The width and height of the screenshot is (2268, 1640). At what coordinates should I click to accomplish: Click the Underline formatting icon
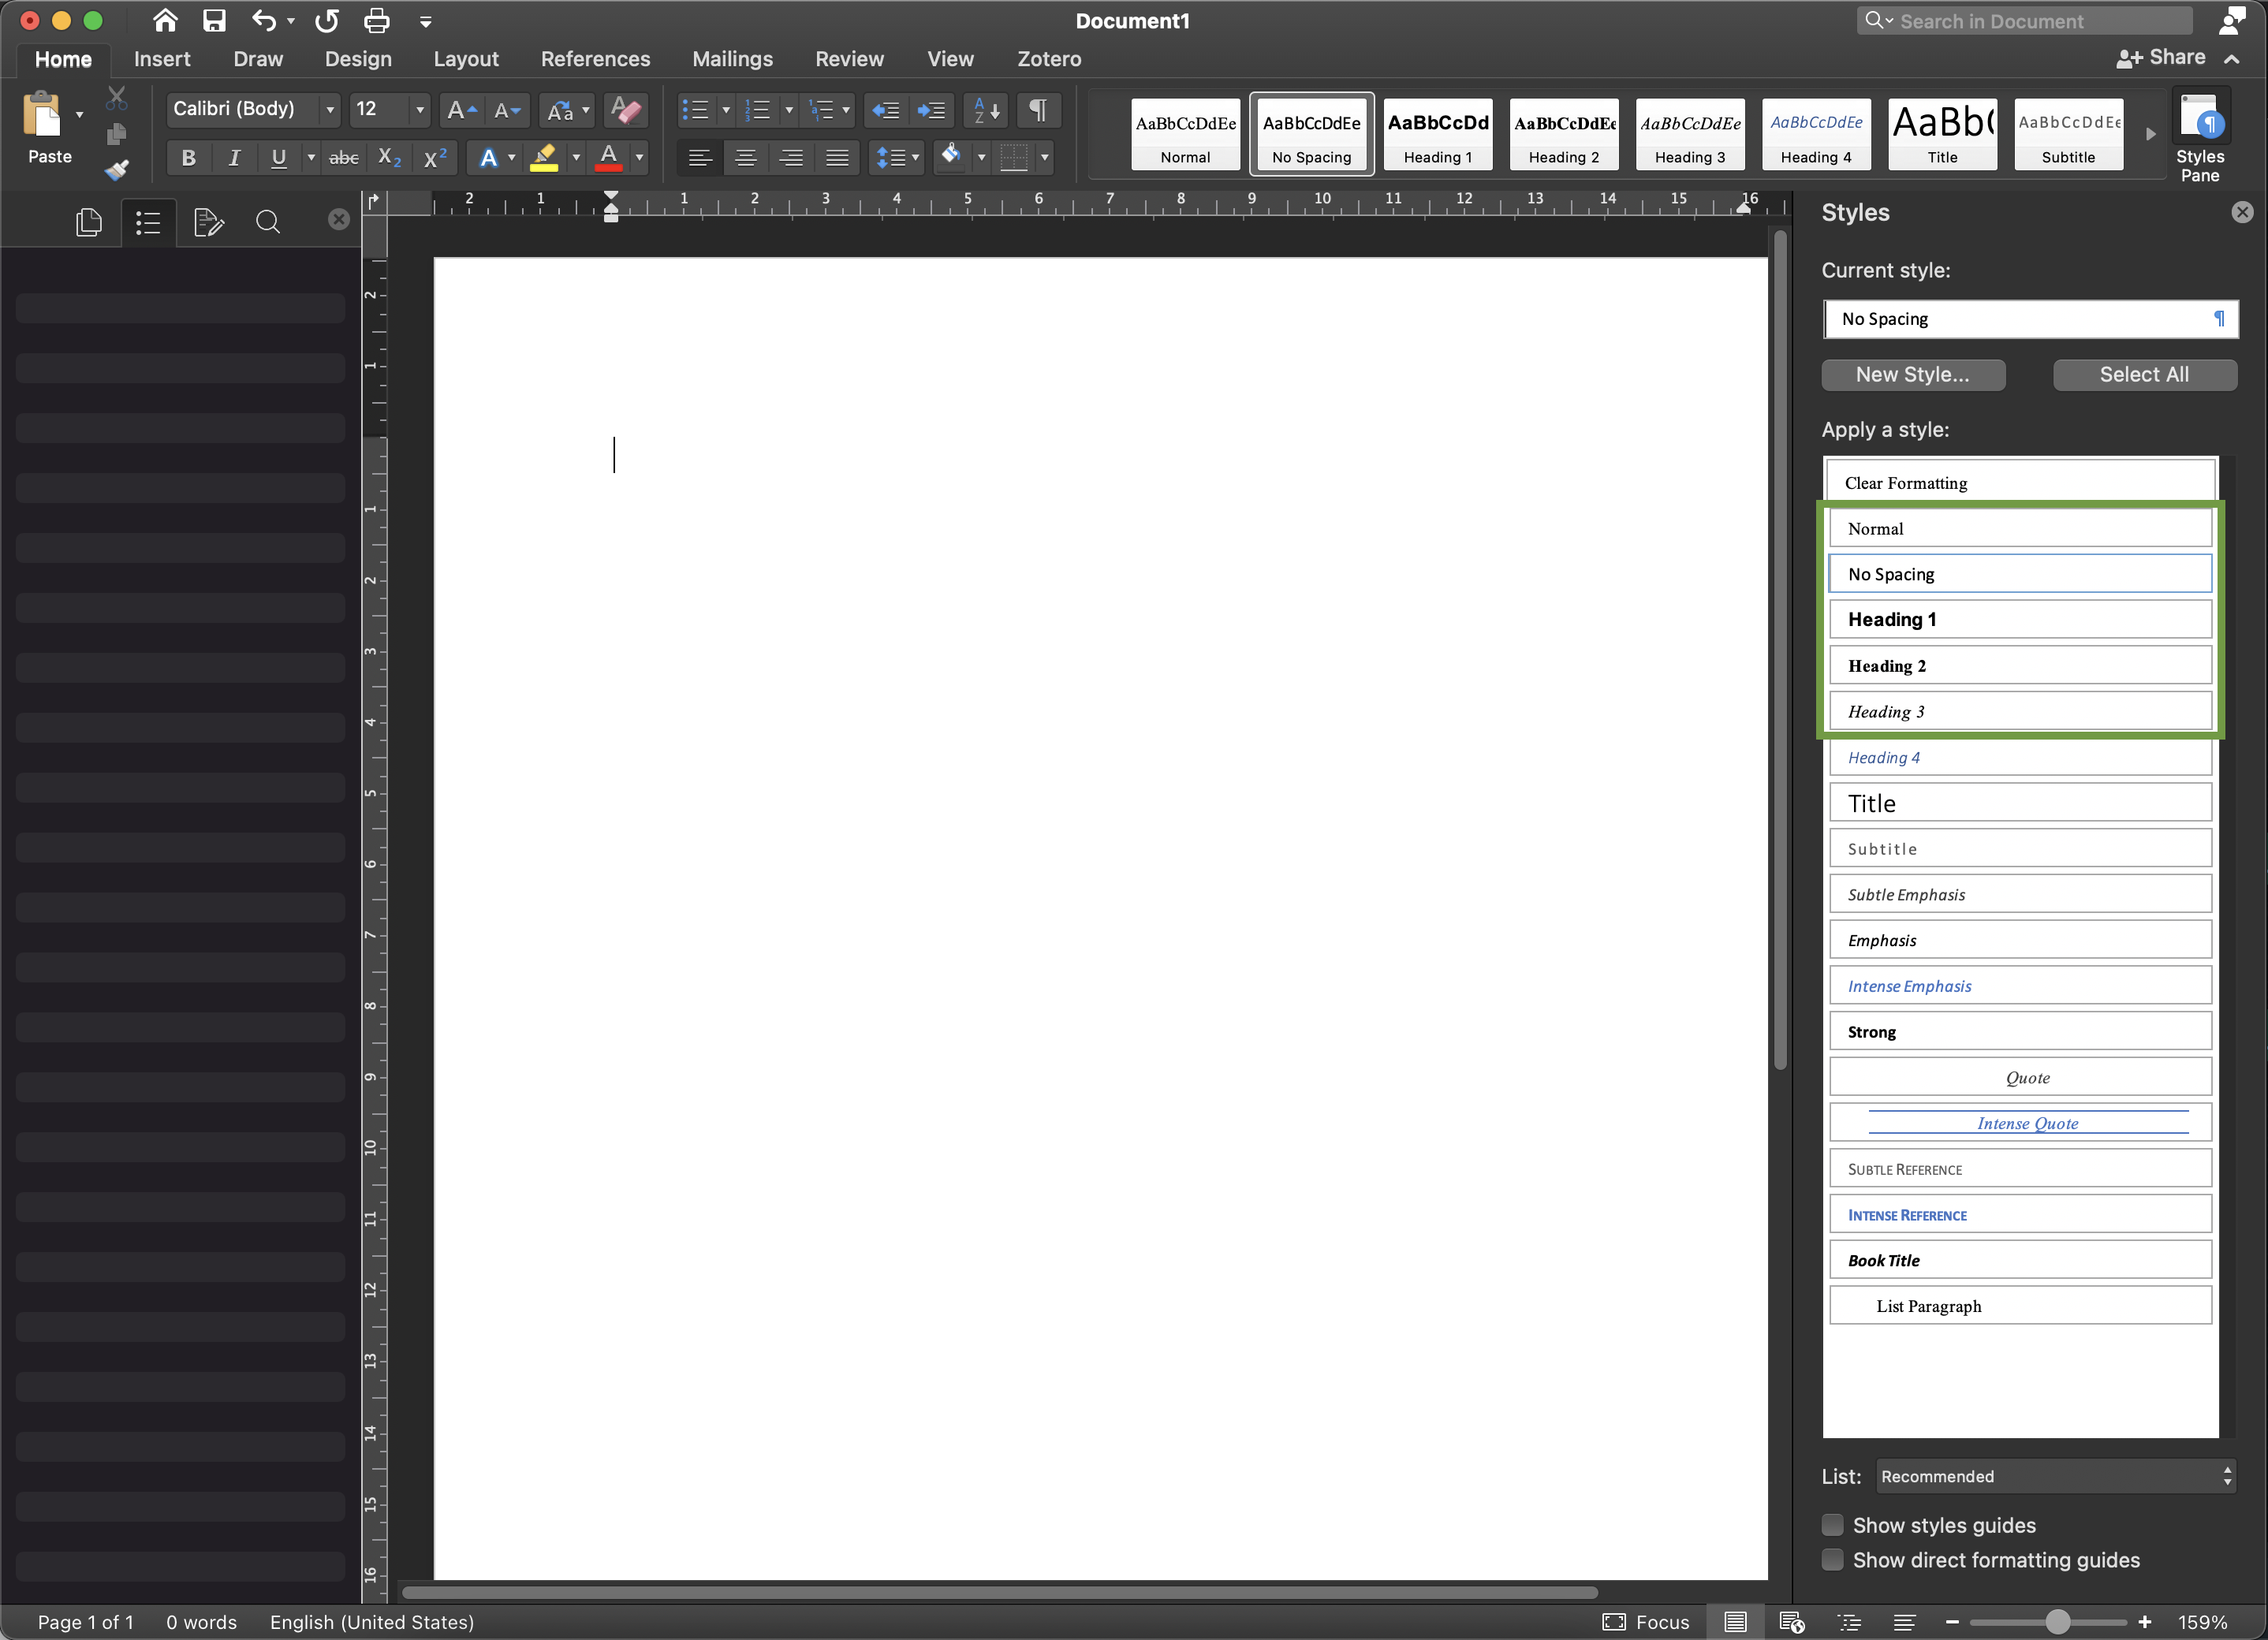(x=277, y=160)
